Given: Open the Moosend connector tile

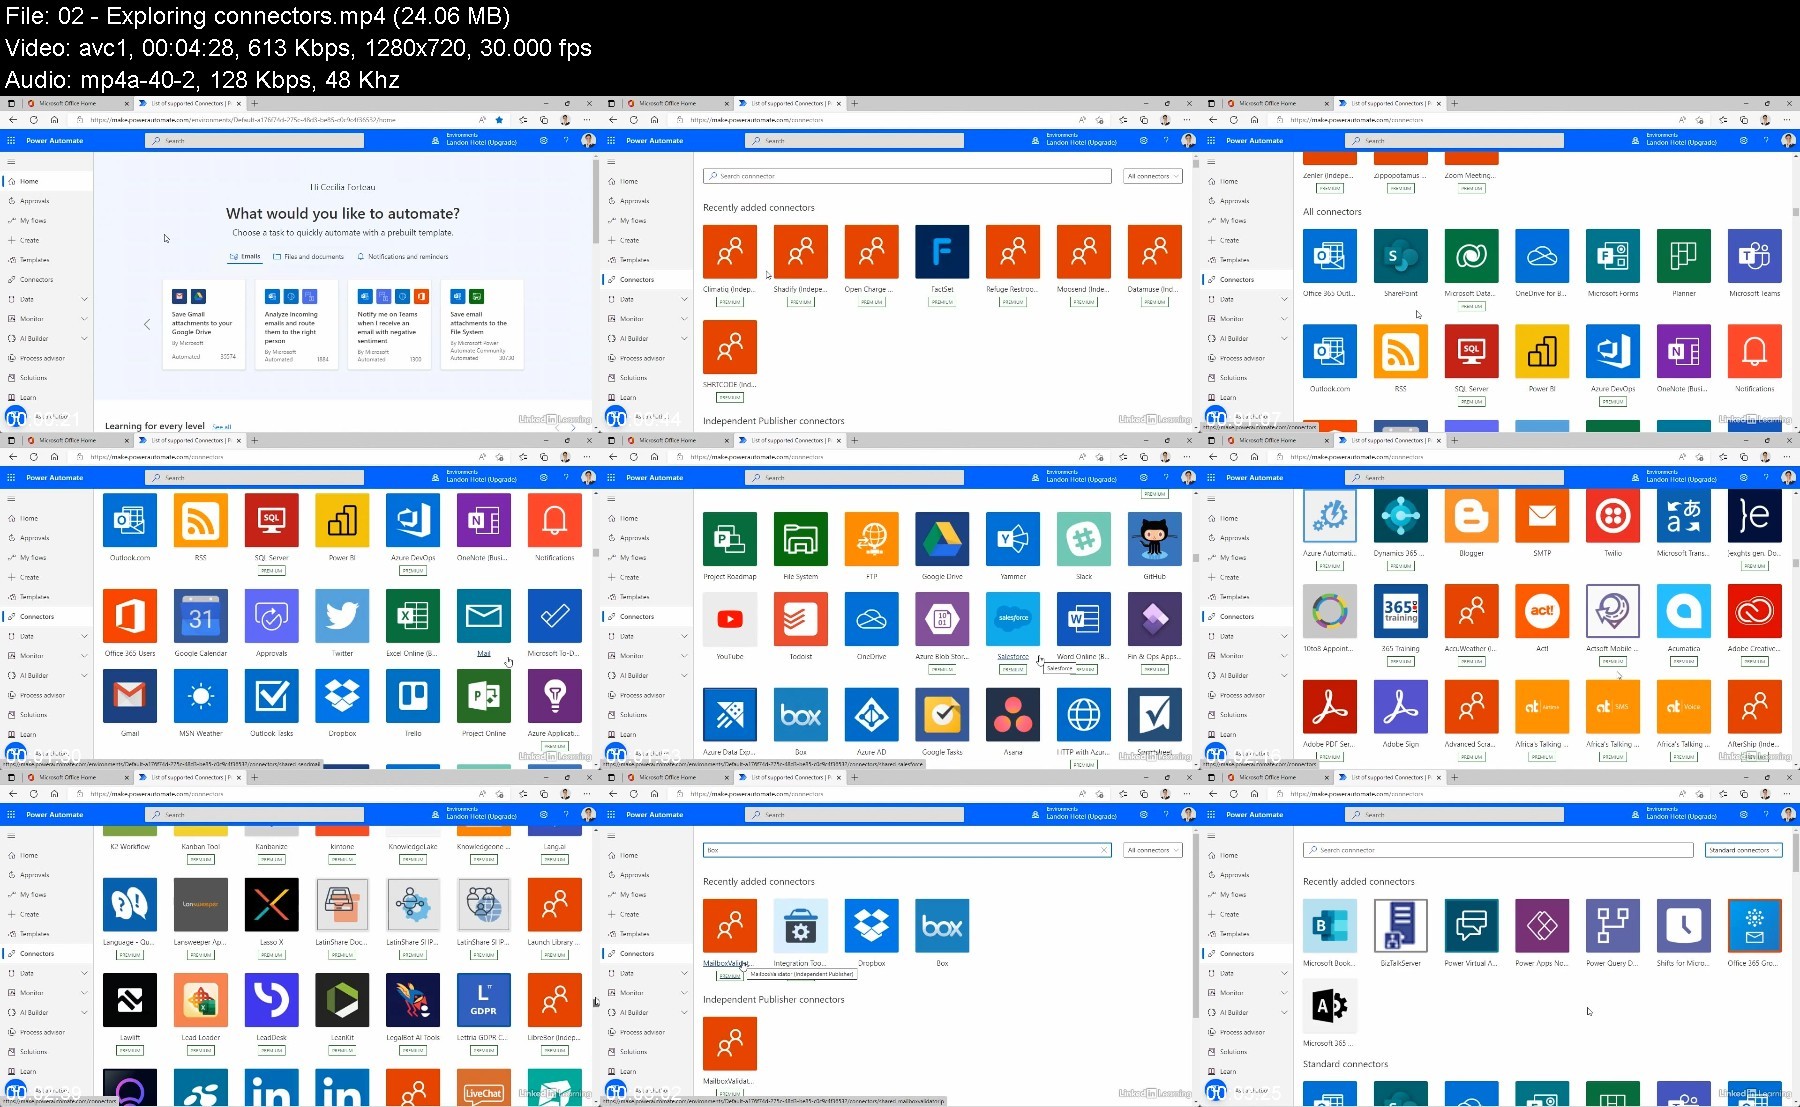Looking at the screenshot, I should click(x=1084, y=252).
